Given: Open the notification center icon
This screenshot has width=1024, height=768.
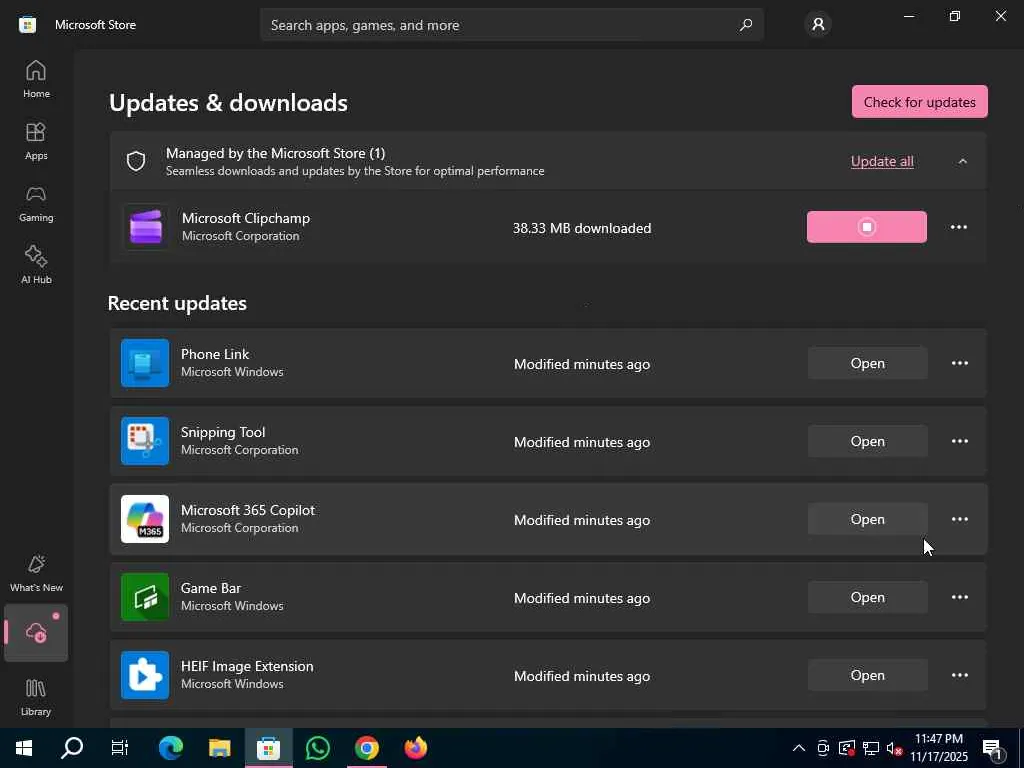Looking at the screenshot, I should pyautogui.click(x=993, y=749).
